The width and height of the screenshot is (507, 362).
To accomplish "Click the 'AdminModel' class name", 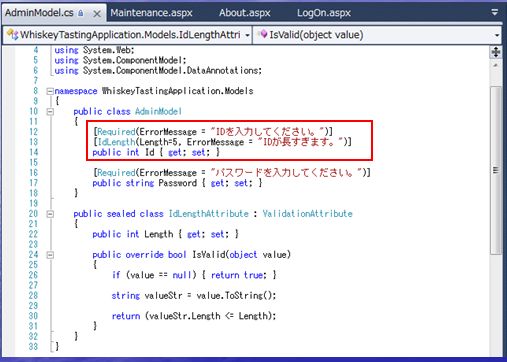I will coord(158,111).
